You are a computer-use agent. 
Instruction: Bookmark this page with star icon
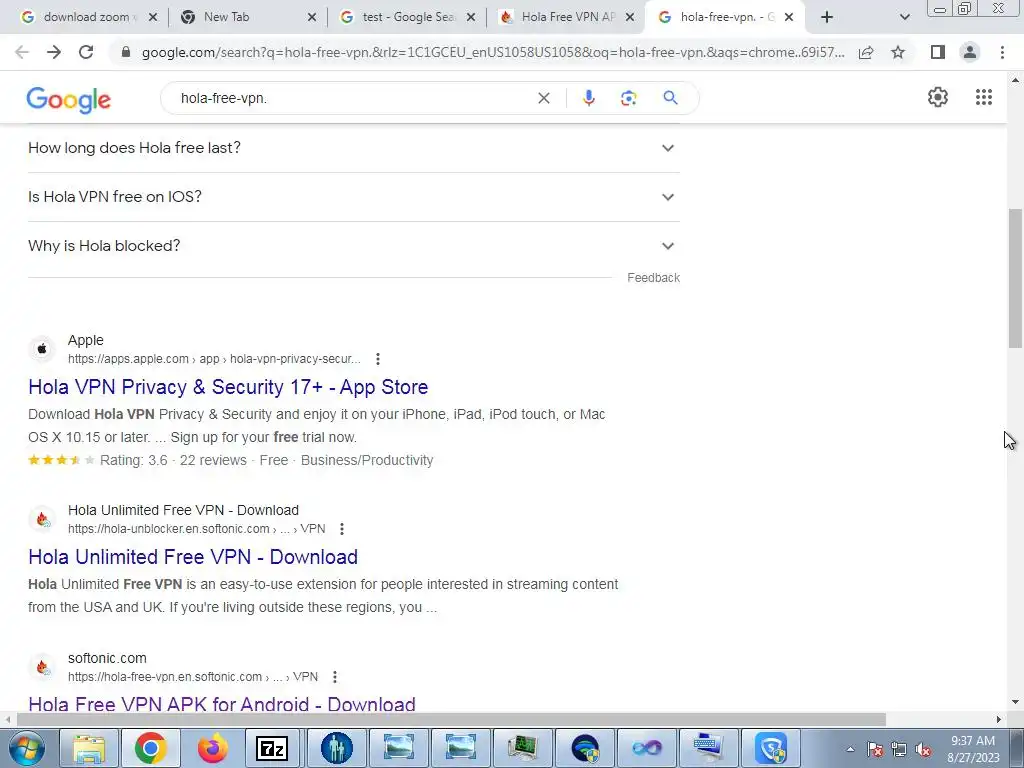(x=898, y=52)
